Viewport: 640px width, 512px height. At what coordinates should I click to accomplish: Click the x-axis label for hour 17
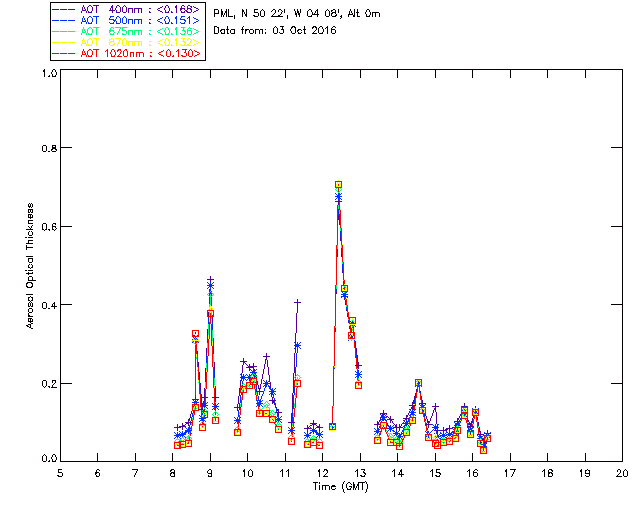click(x=510, y=473)
